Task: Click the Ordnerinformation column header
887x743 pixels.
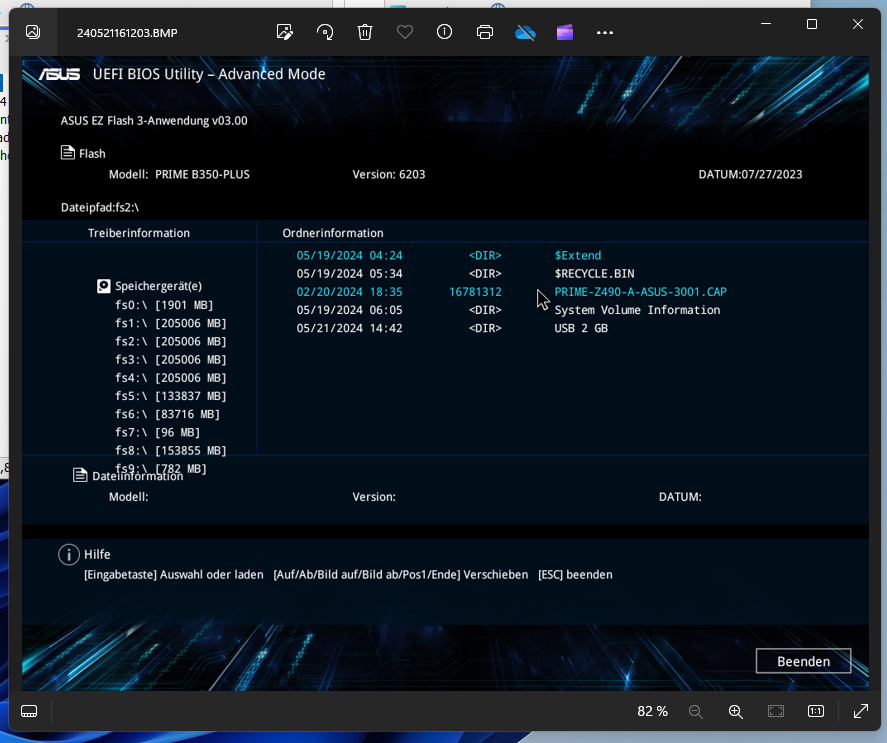Action: [x=333, y=233]
